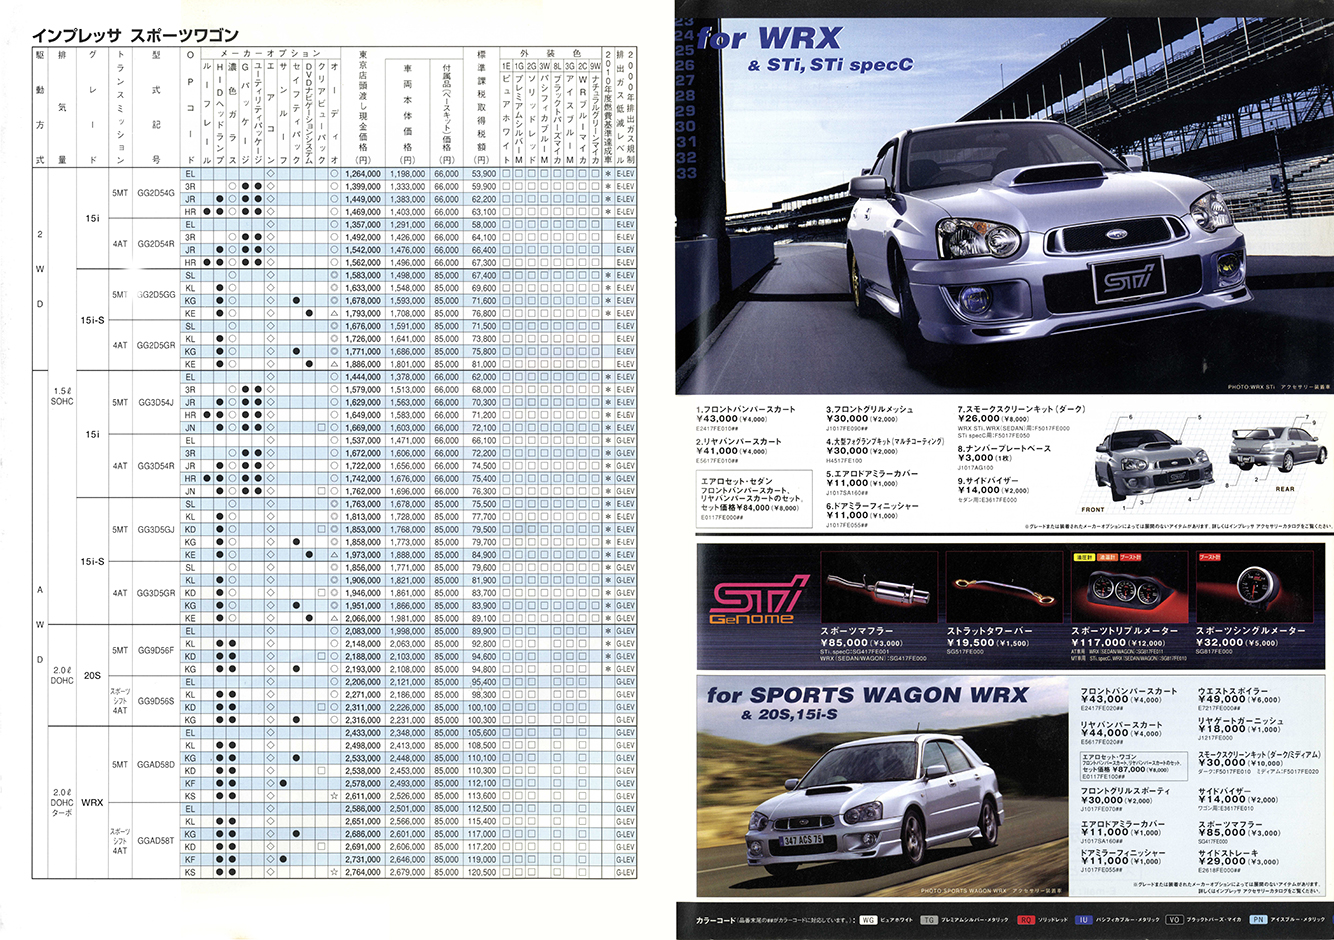Click the '& 20S,15i-S' subtitle
This screenshot has height=940, width=1334.
click(x=789, y=715)
